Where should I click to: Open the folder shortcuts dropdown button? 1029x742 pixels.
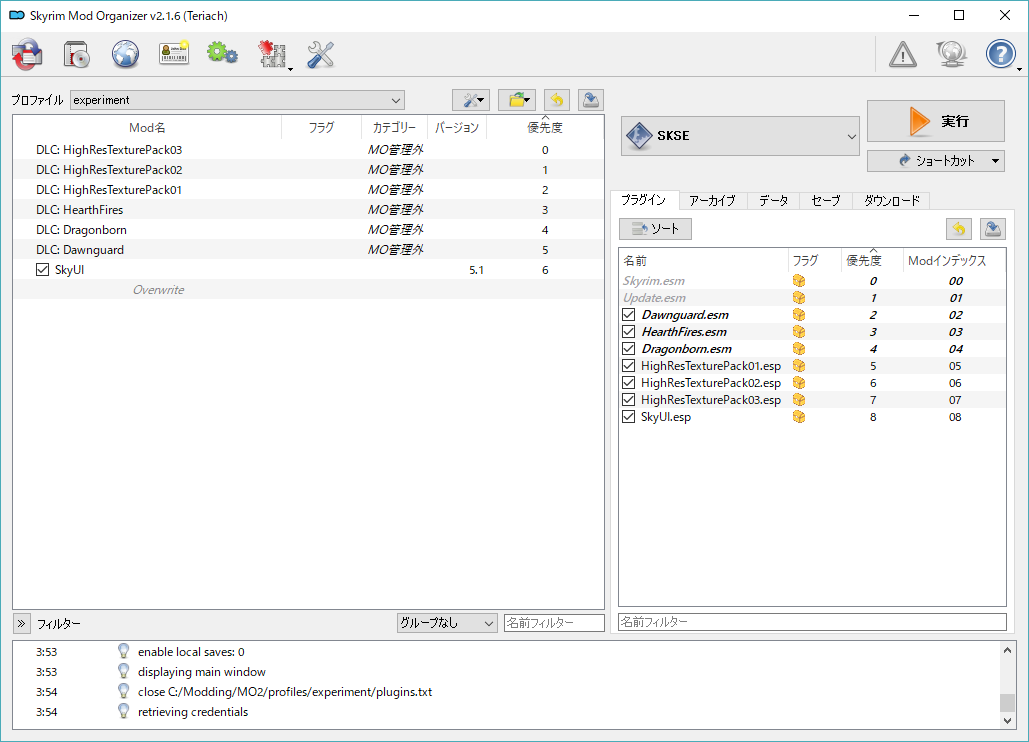coord(517,100)
